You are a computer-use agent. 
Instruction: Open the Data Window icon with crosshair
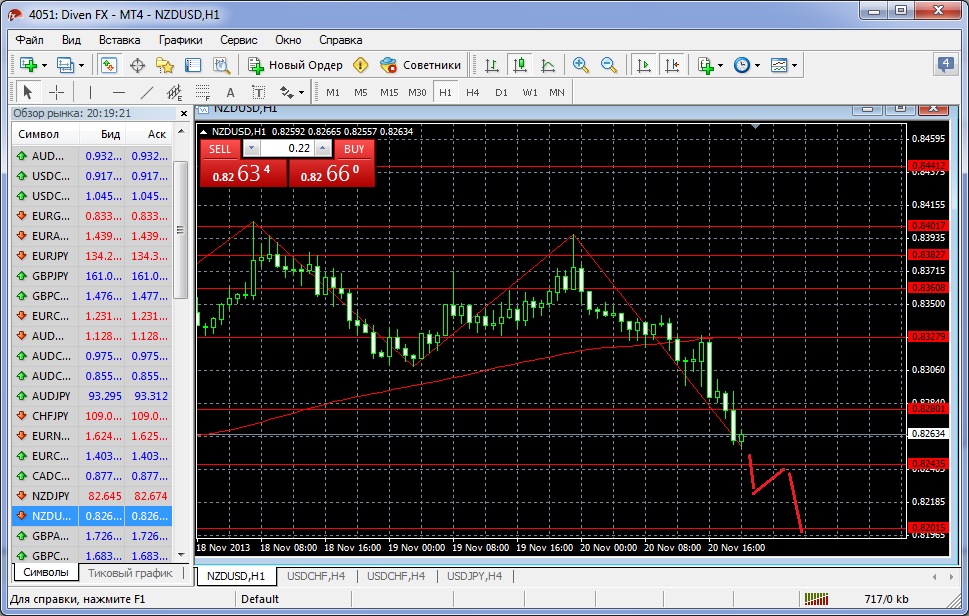[x=137, y=65]
